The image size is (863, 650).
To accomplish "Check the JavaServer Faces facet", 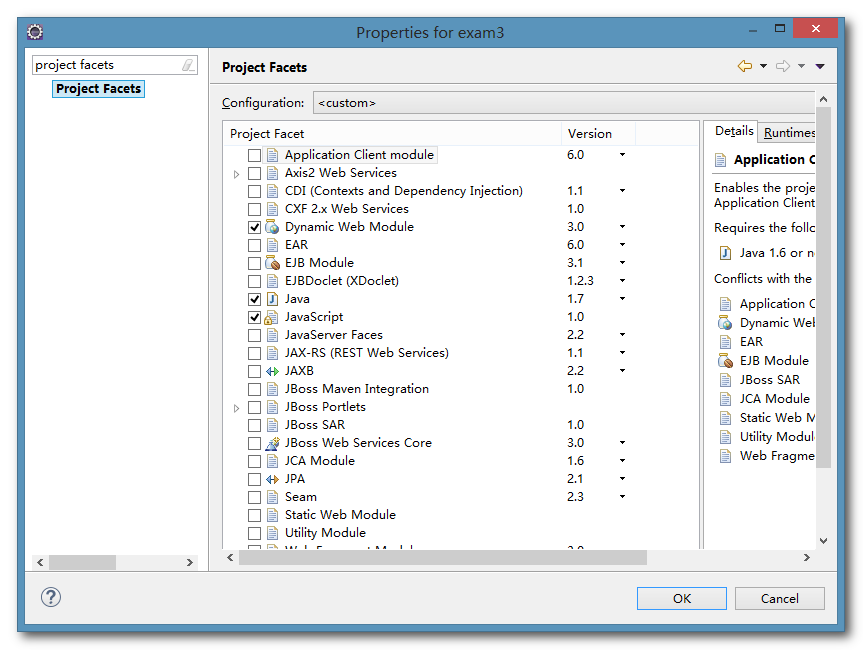I will click(254, 335).
